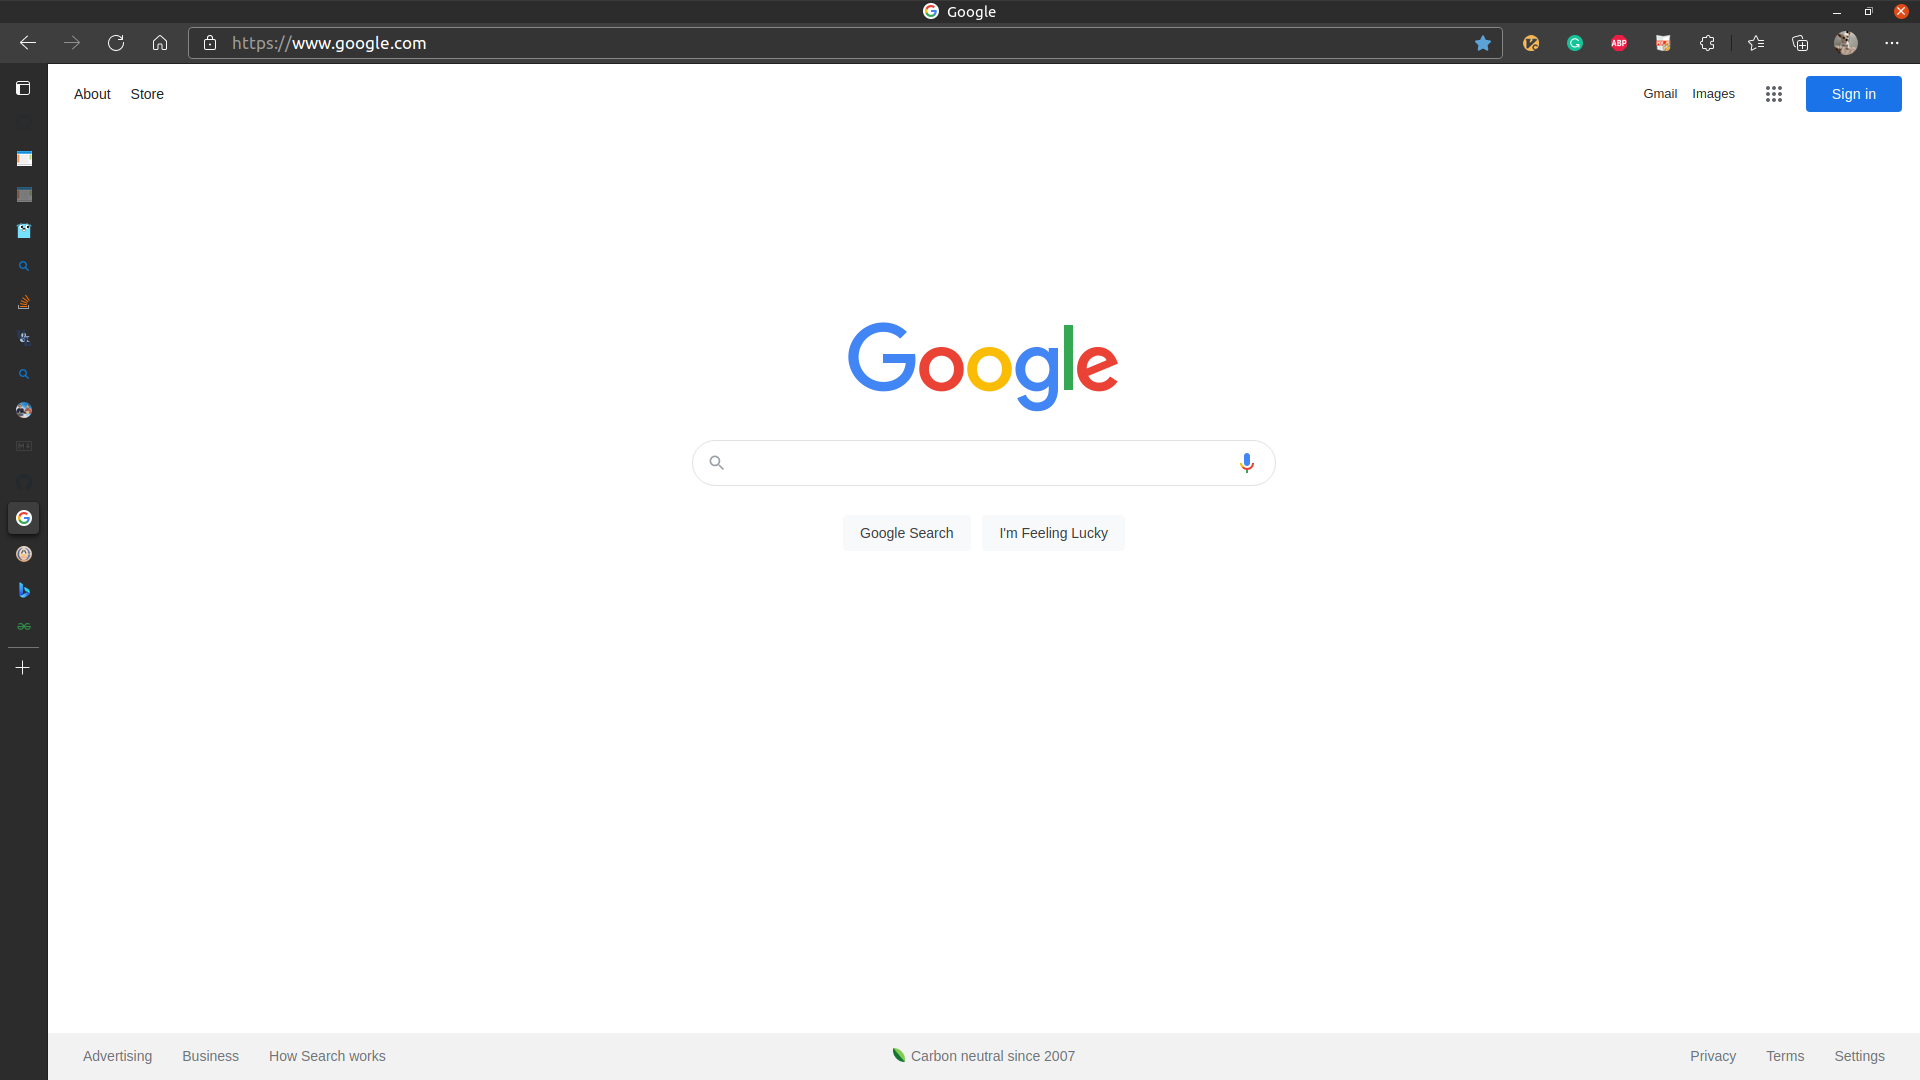Click the I'm Feeling Lucky button
This screenshot has width=1920, height=1080.
1054,533
